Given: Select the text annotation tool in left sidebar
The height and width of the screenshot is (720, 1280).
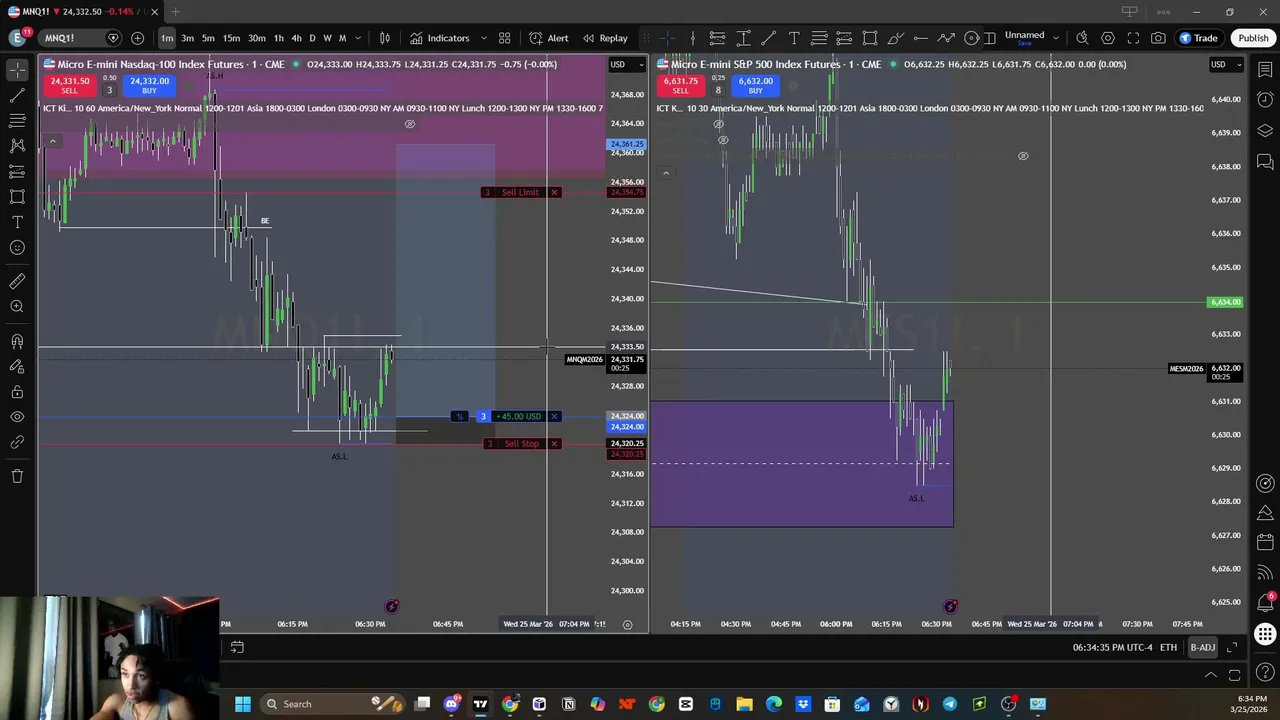Looking at the screenshot, I should (x=17, y=222).
